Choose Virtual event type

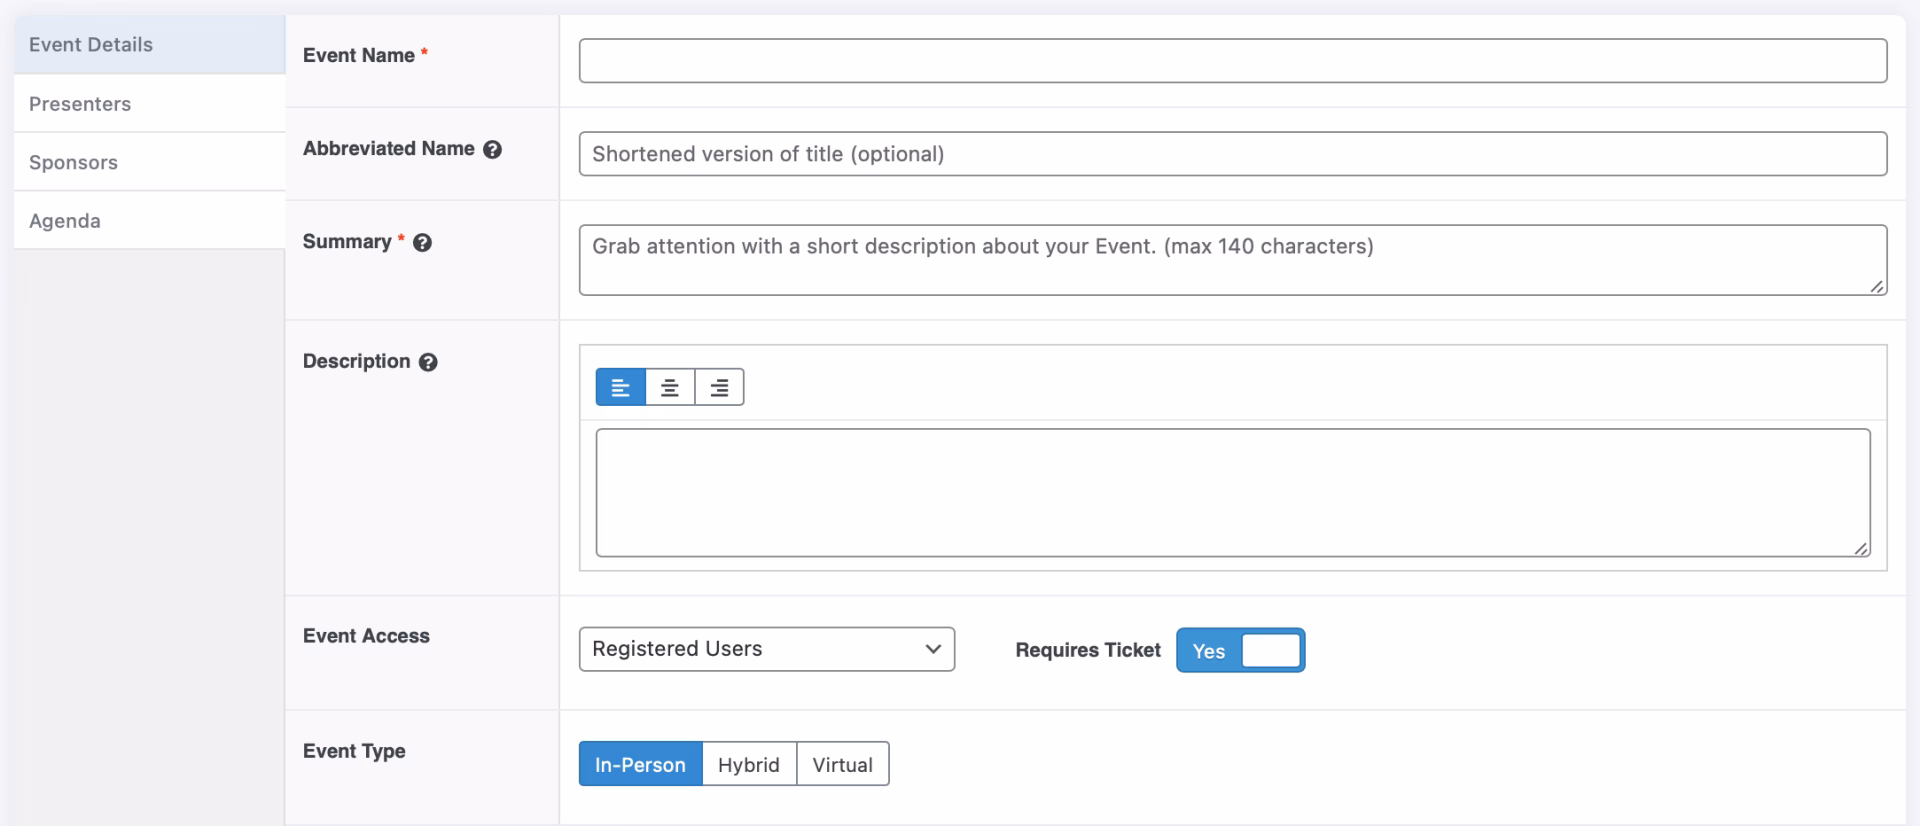[842, 765]
